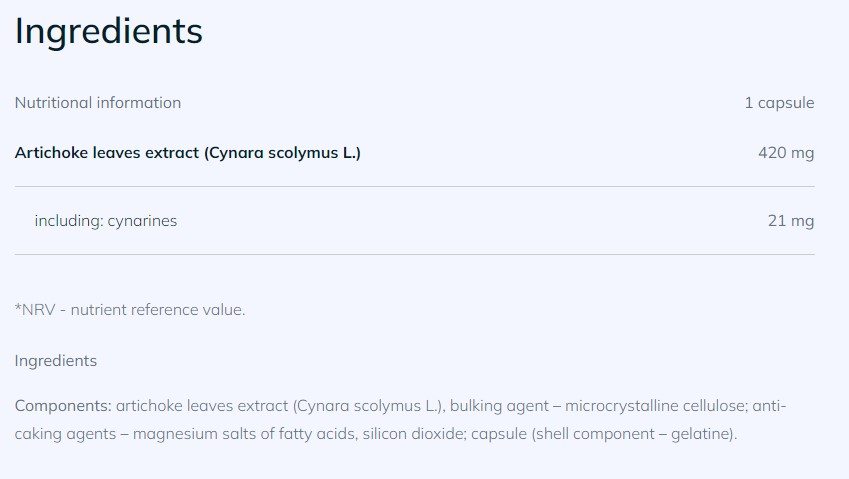Click the words magnesium salts of fatty acids
This screenshot has height=479, width=849.
click(x=242, y=435)
